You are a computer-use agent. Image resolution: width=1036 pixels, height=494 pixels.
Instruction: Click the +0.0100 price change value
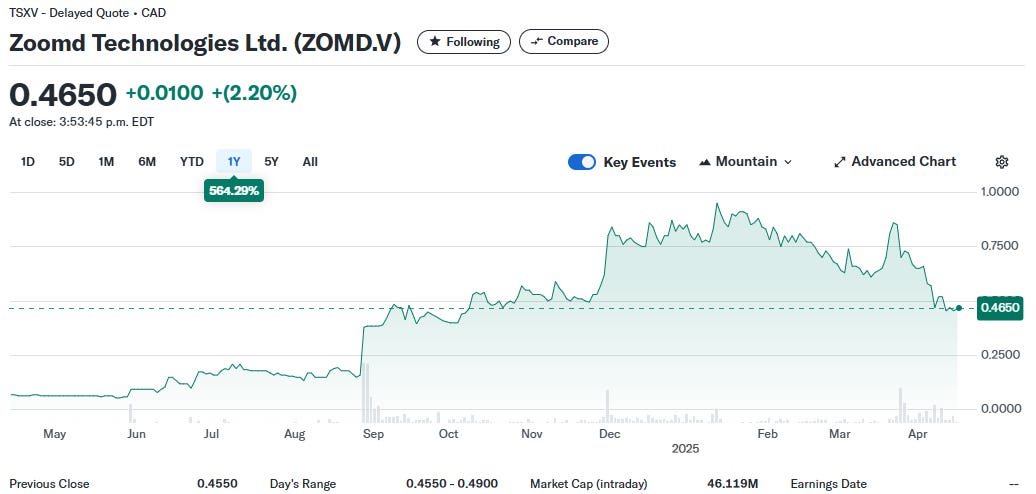click(165, 94)
